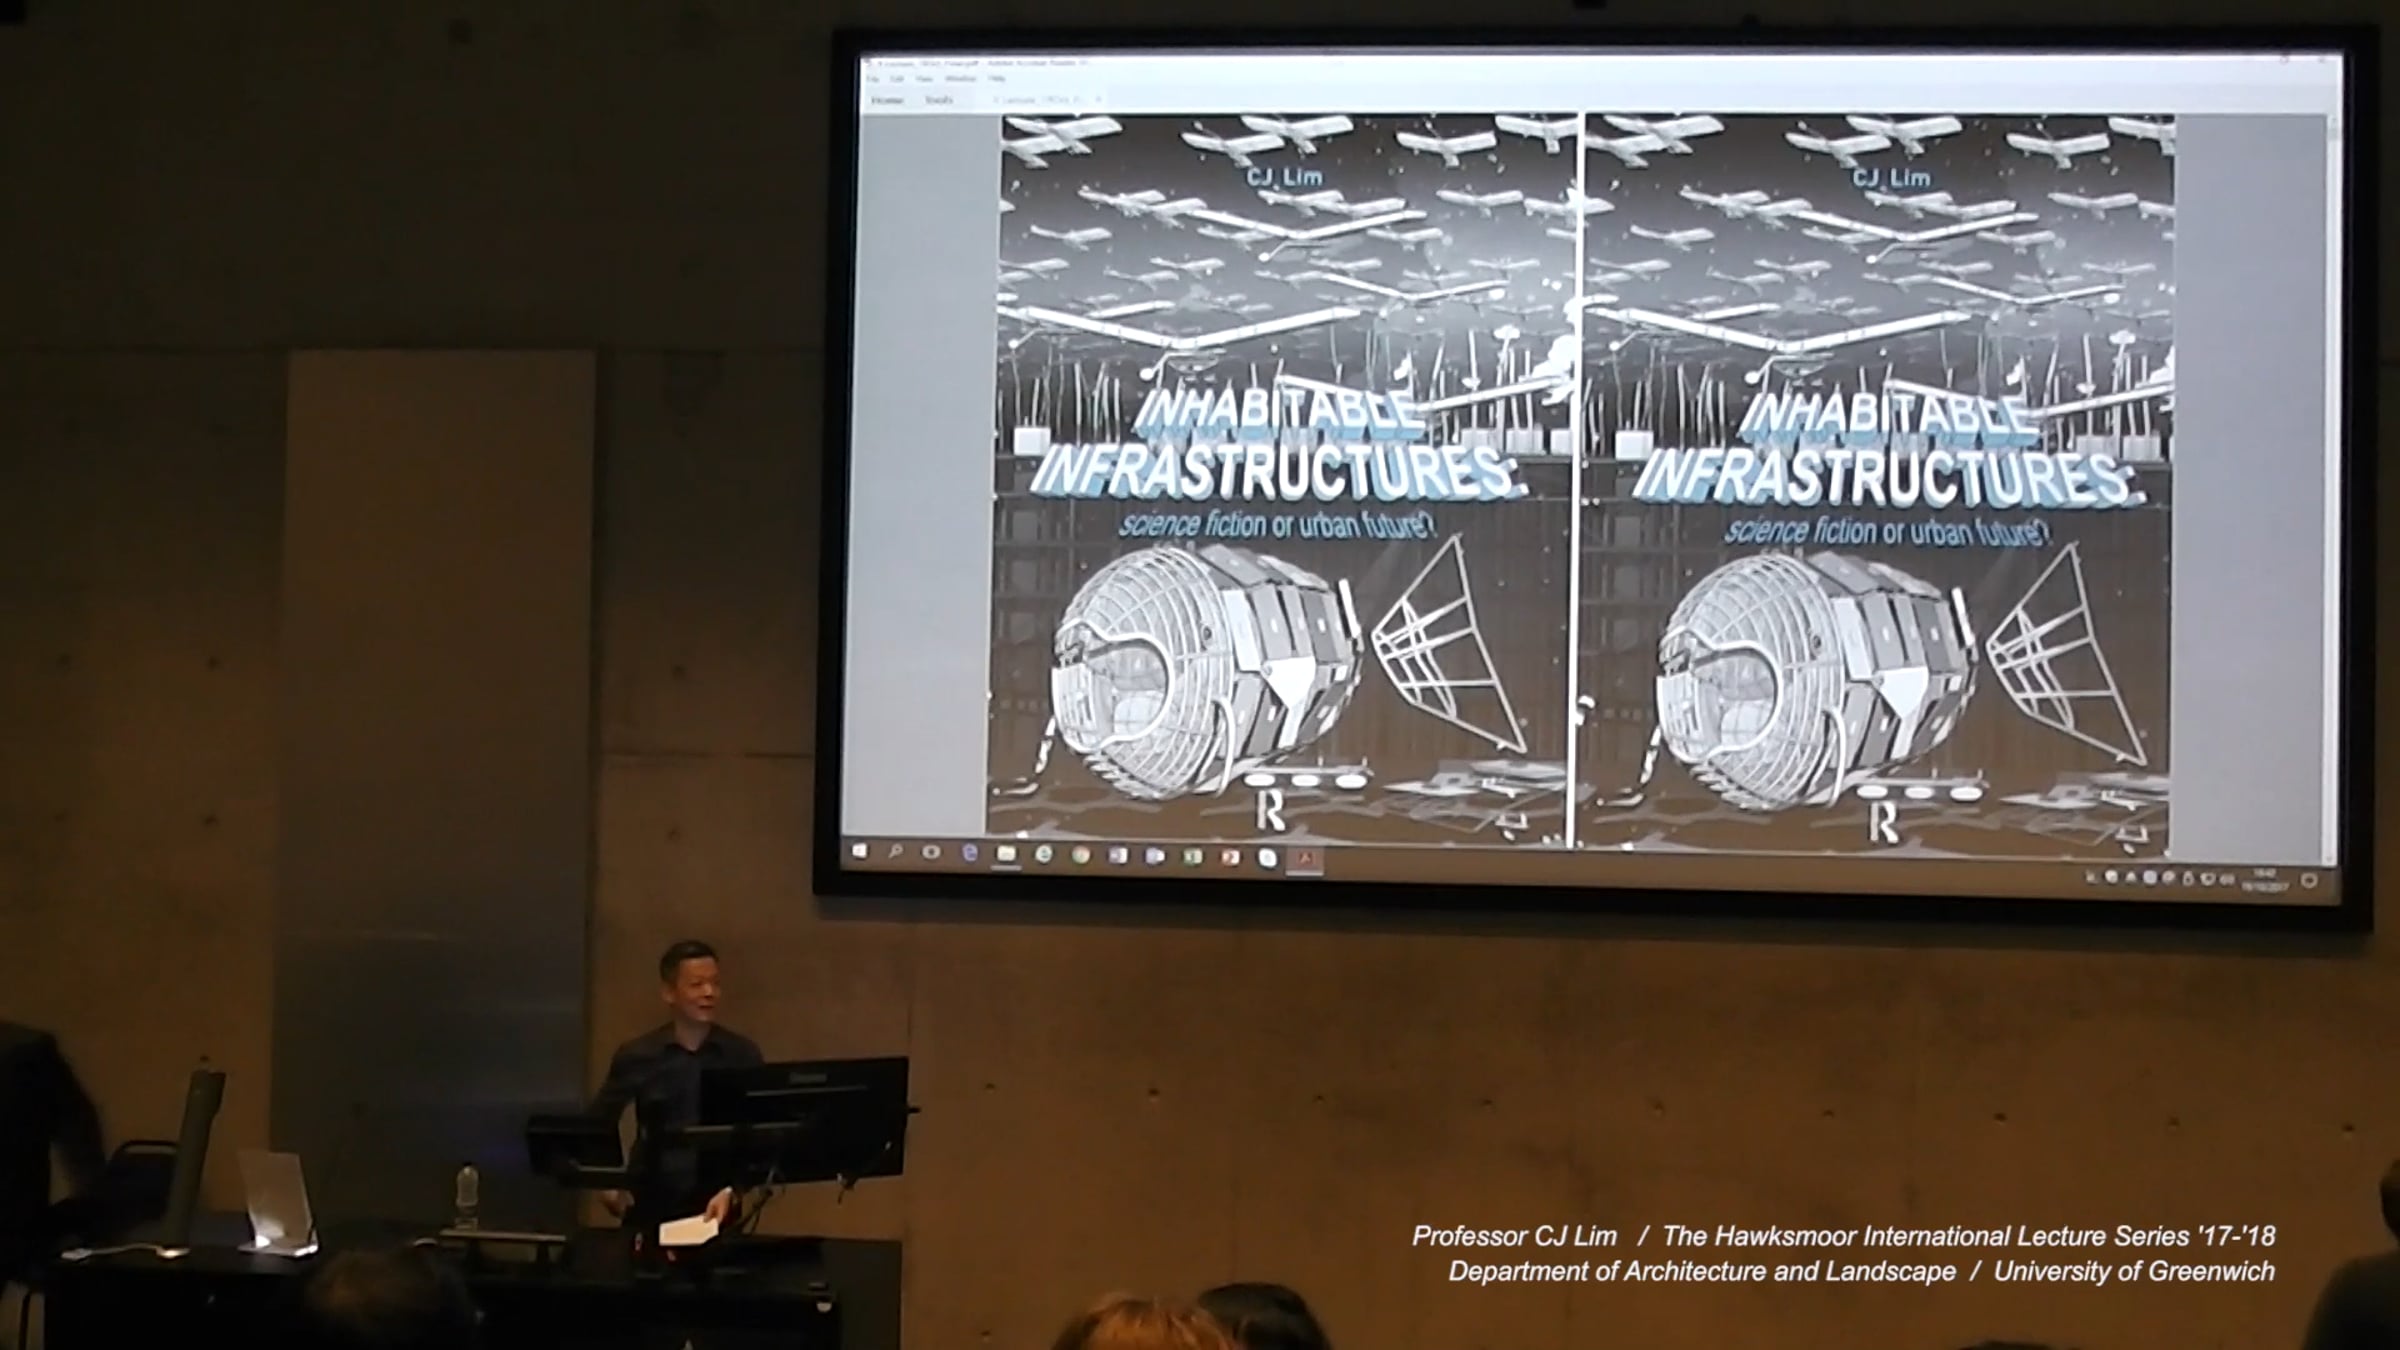This screenshot has height=1350, width=2400.
Task: Click Adobe Acrobat Reader taskbar icon
Action: click(x=1304, y=858)
